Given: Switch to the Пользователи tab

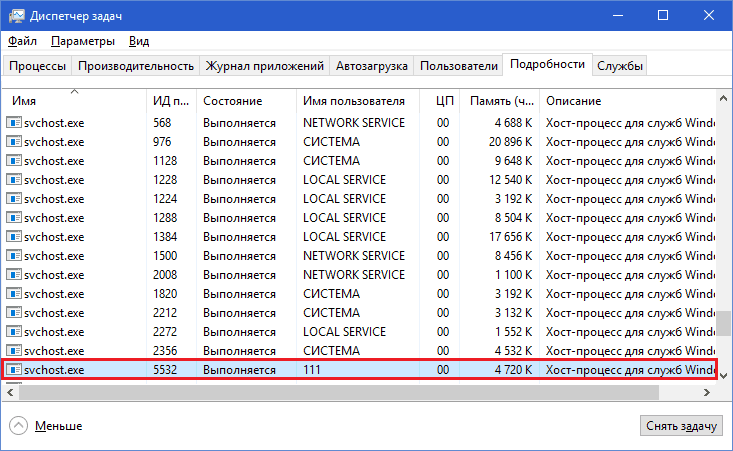Looking at the screenshot, I should point(459,66).
